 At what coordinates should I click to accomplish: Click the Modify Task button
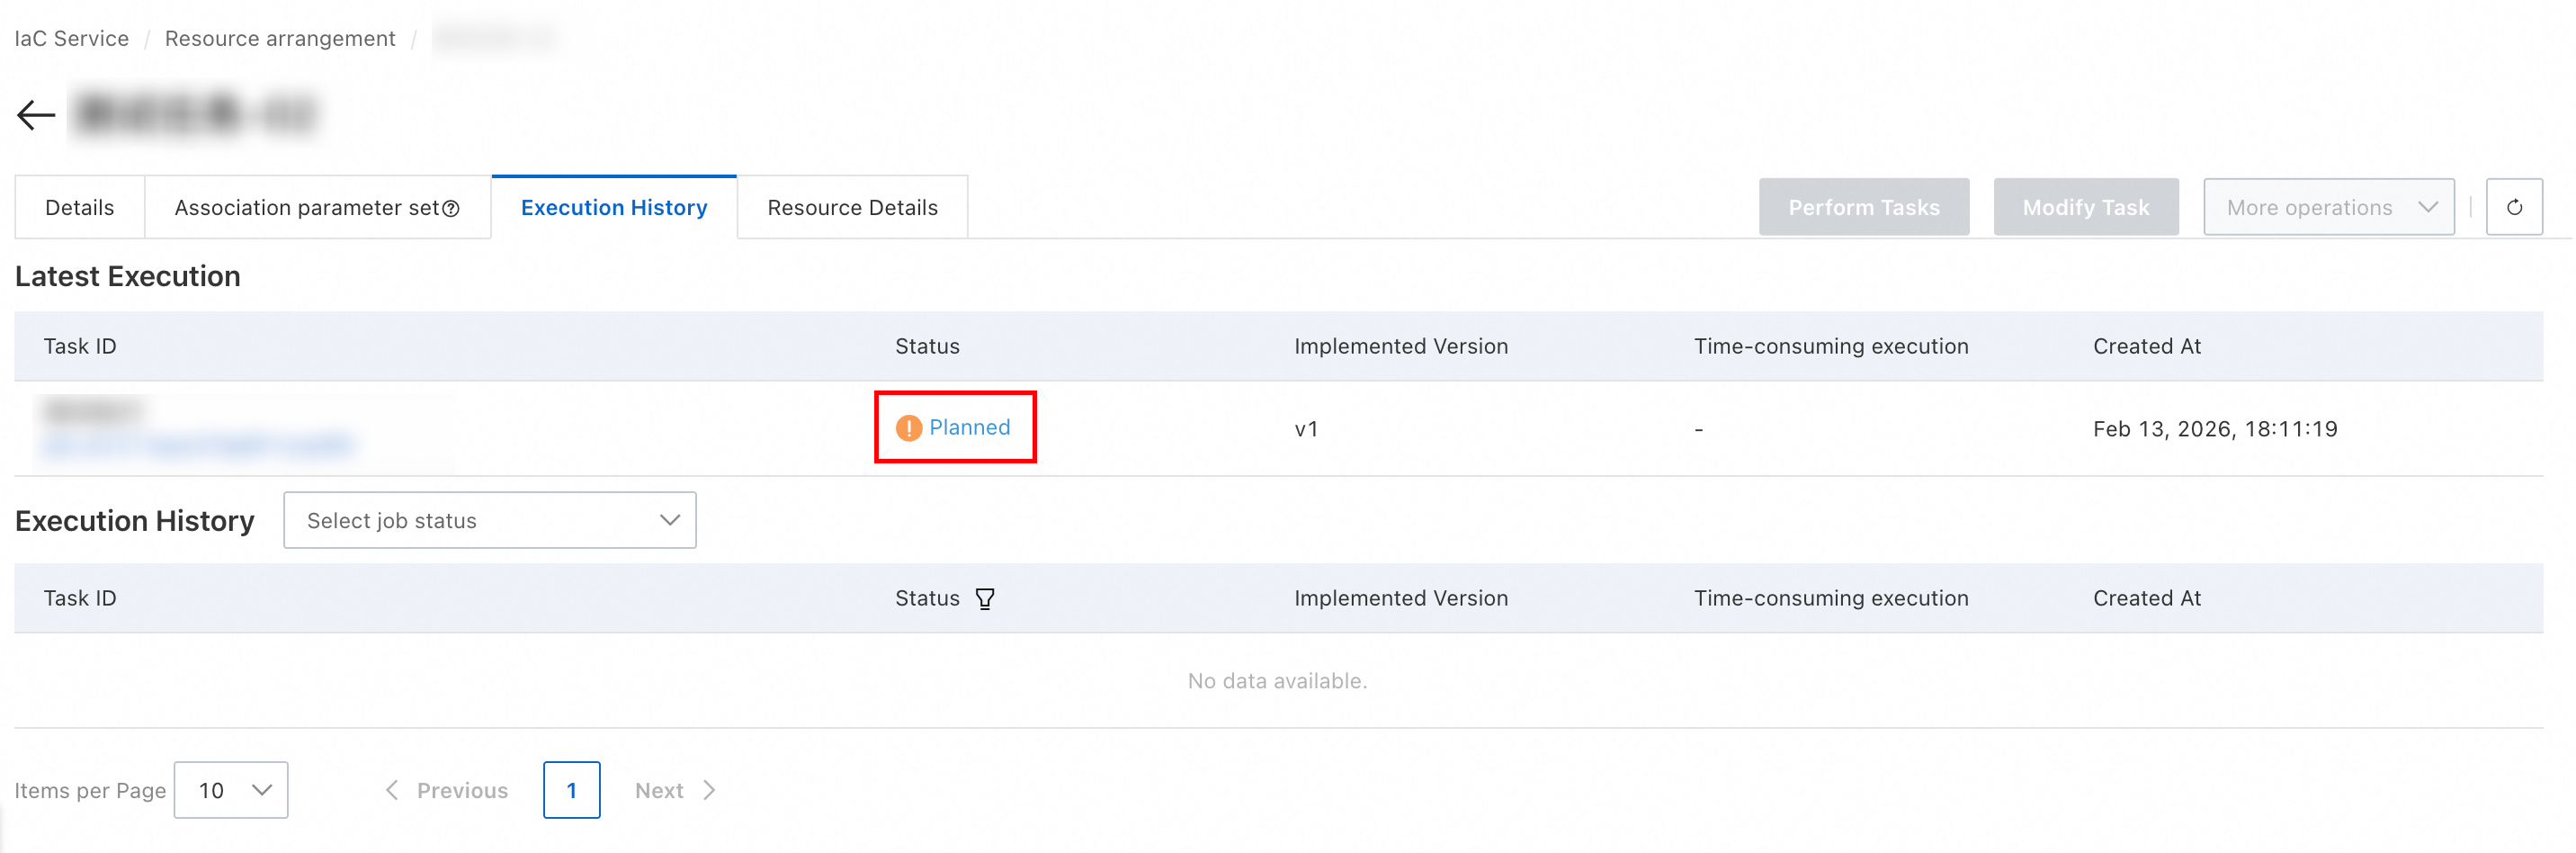[x=2085, y=207]
